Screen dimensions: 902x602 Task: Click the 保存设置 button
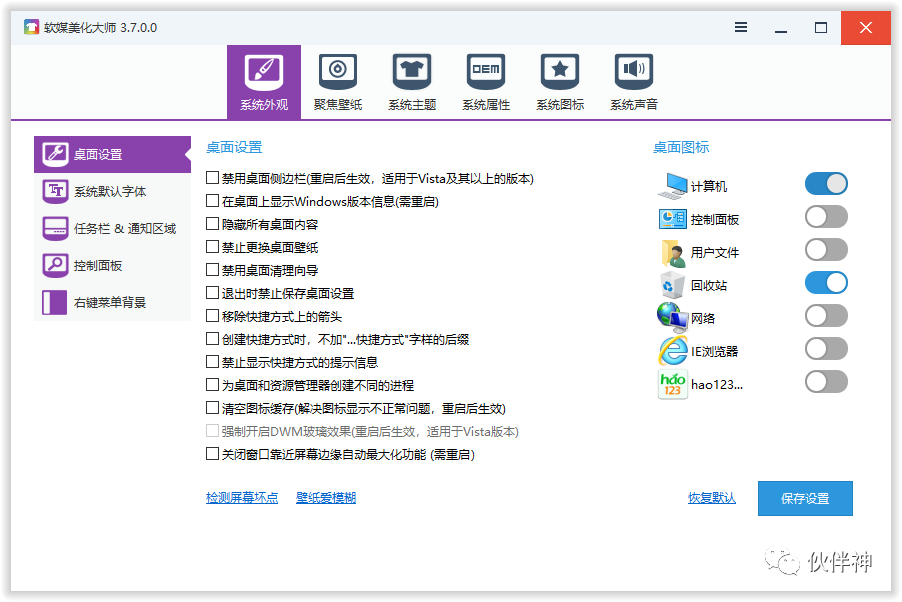click(805, 498)
